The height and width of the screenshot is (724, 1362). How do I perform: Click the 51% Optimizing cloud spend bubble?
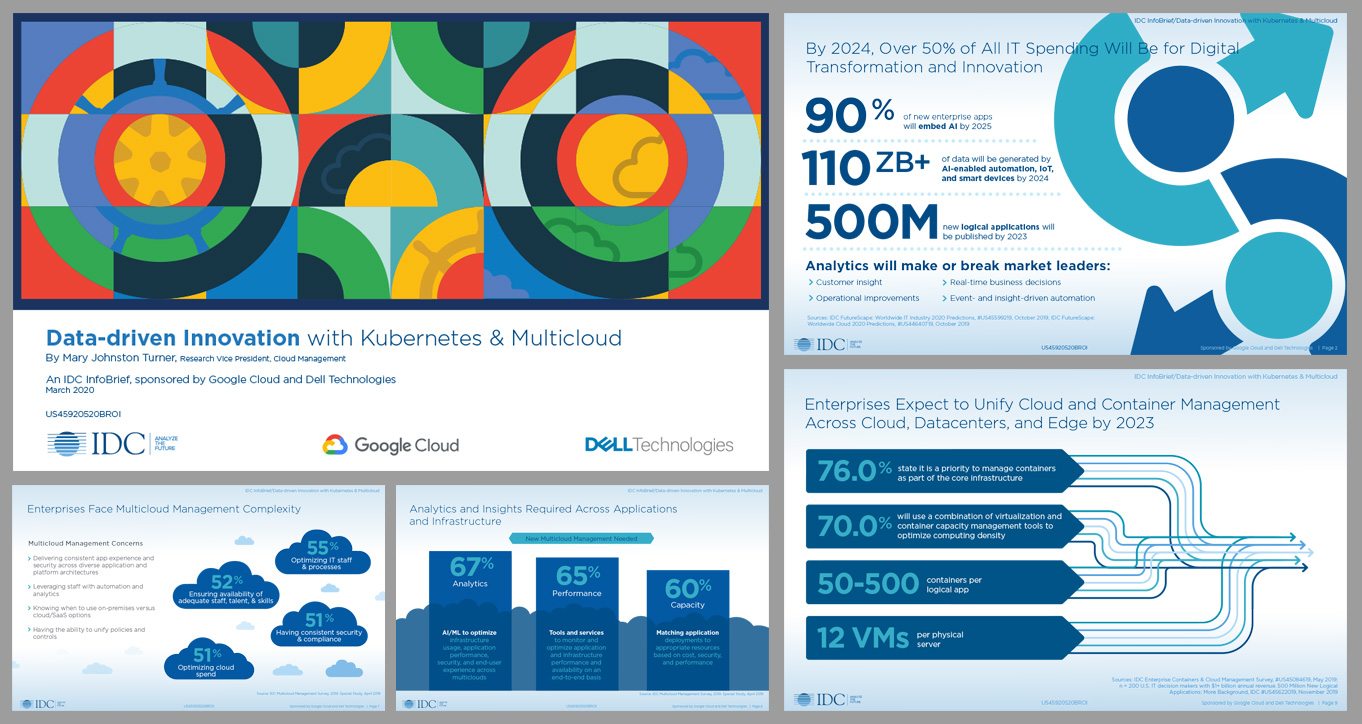pos(204,664)
